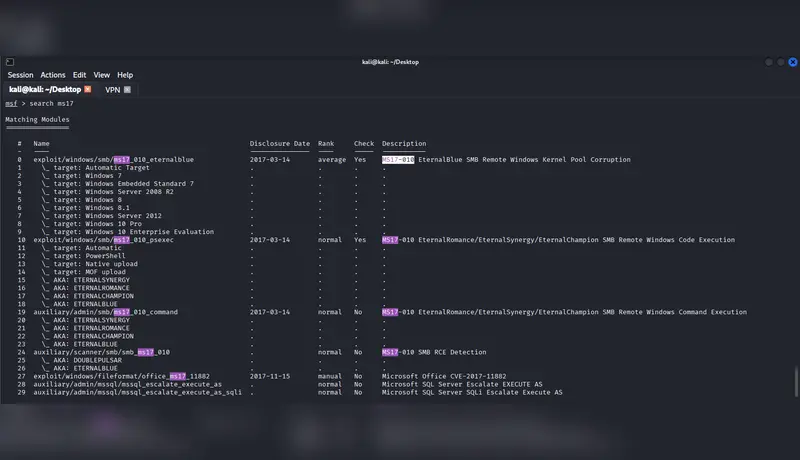
Task: Click the selected MS17-010 text in the EternalBlue description
Action: point(398,160)
